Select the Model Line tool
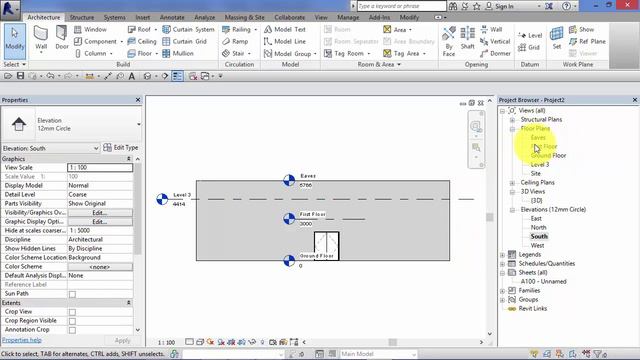 285,41
